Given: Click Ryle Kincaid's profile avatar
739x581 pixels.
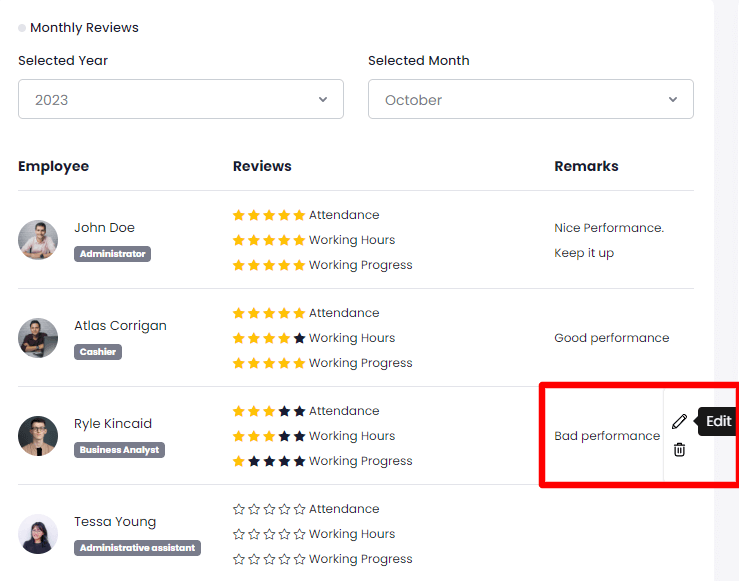Looking at the screenshot, I should click(x=38, y=436).
